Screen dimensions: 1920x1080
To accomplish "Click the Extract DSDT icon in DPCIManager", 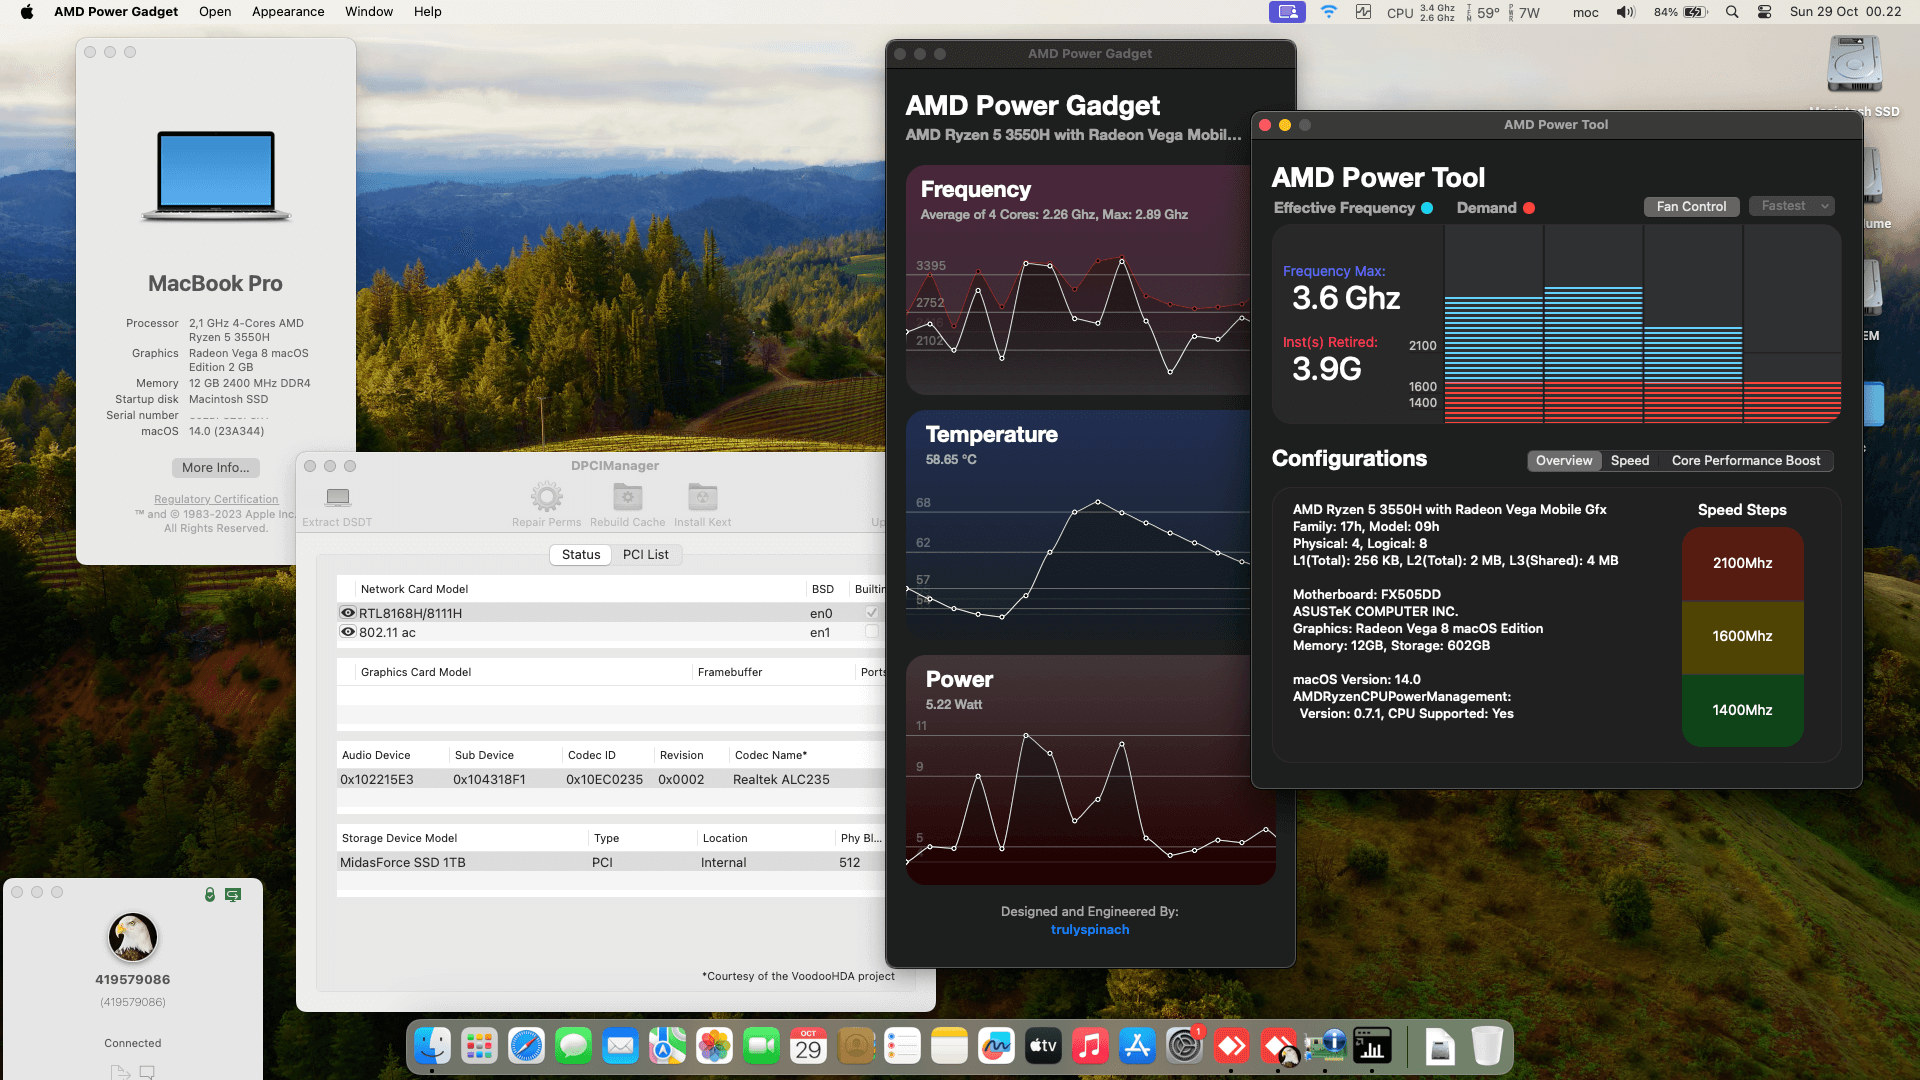I will pyautogui.click(x=338, y=497).
